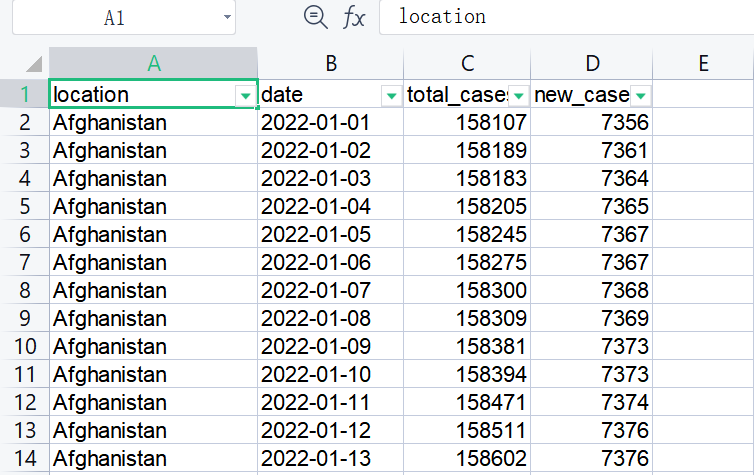754x475 pixels.
Task: Click the formula bar showing location
Action: 560,16
